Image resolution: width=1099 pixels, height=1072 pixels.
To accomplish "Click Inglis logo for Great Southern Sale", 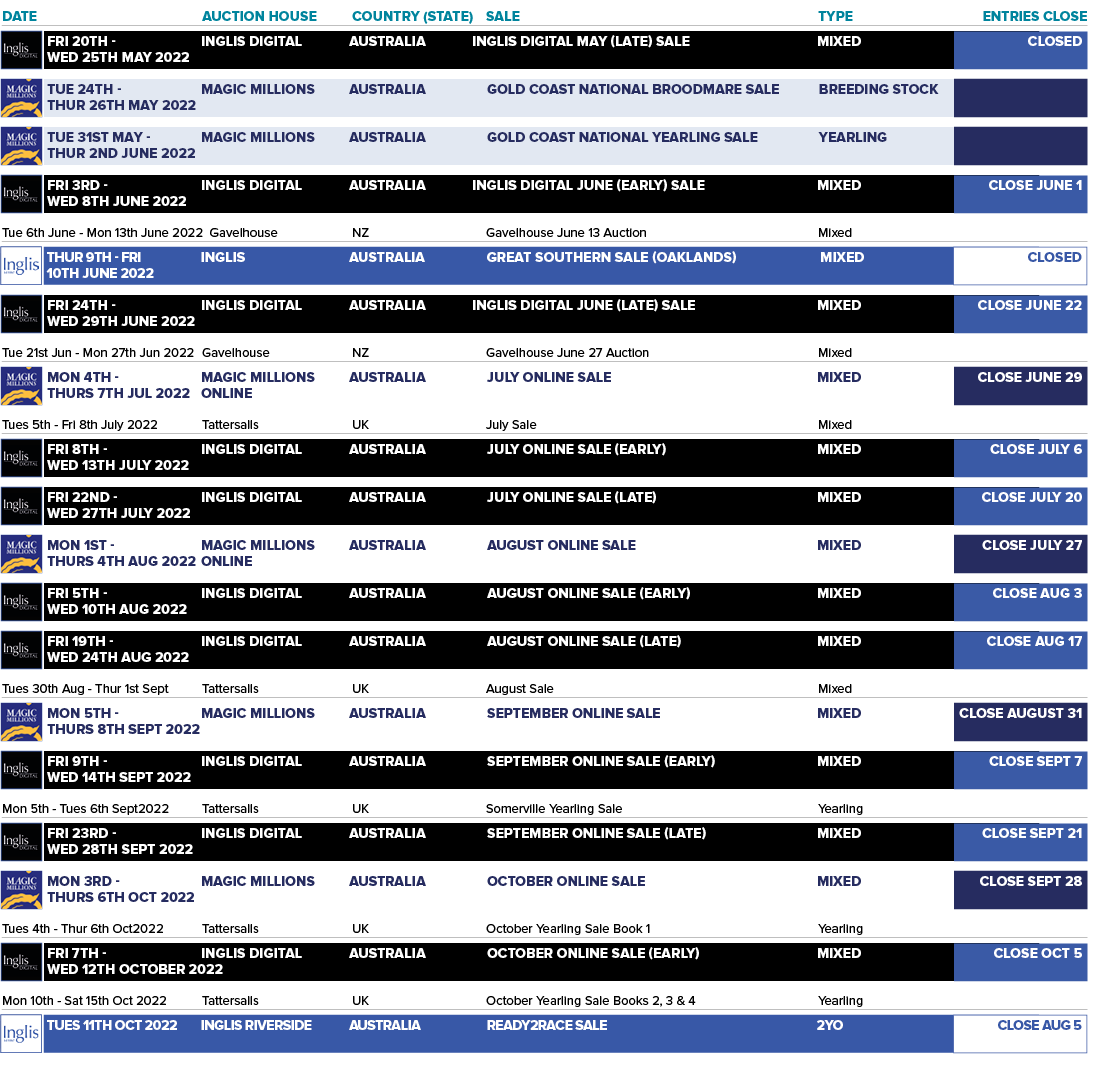I will coord(21,266).
